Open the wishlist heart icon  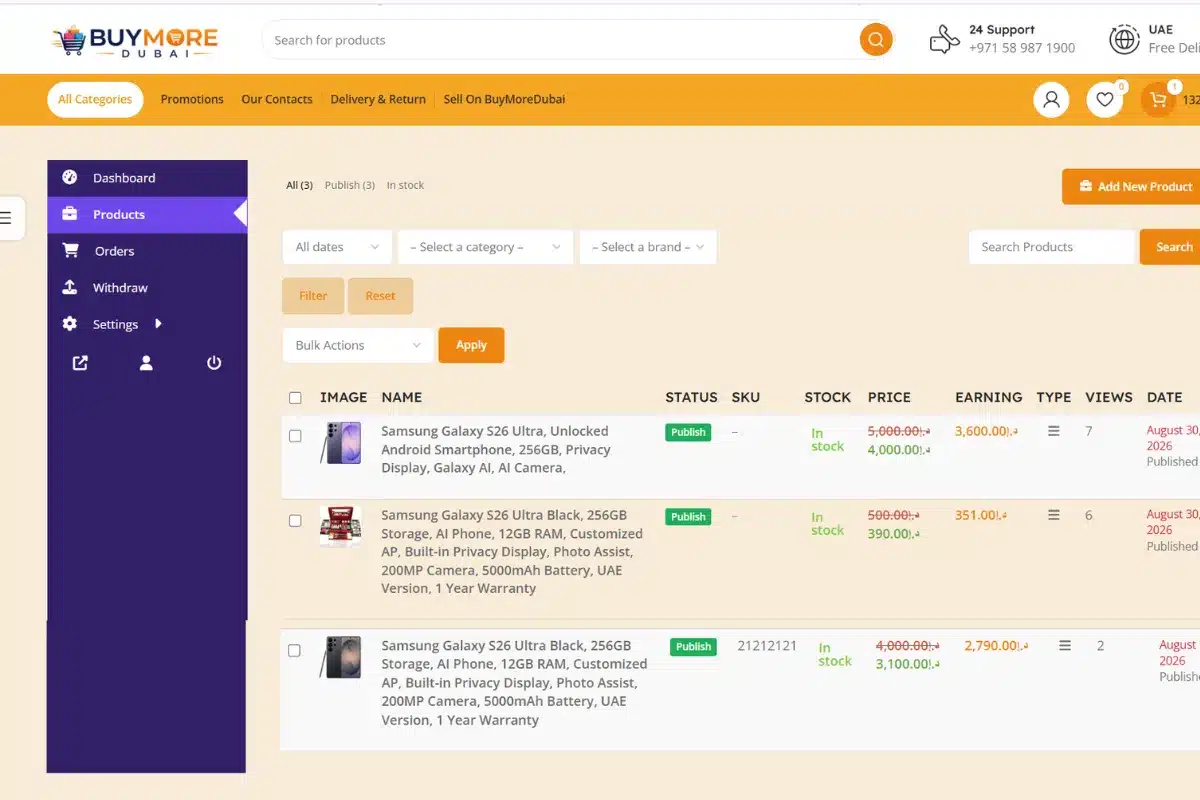1105,99
